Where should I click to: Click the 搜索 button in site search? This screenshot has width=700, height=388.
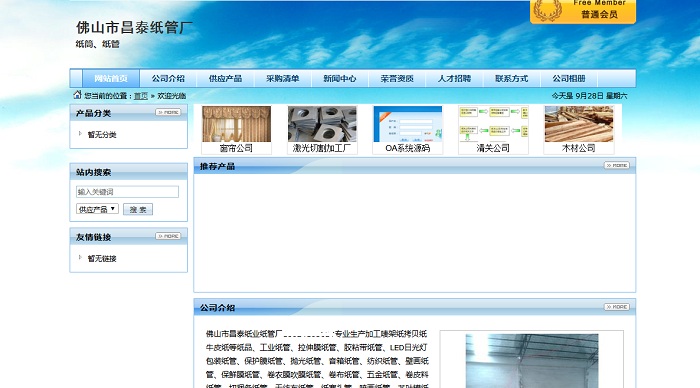pos(138,209)
